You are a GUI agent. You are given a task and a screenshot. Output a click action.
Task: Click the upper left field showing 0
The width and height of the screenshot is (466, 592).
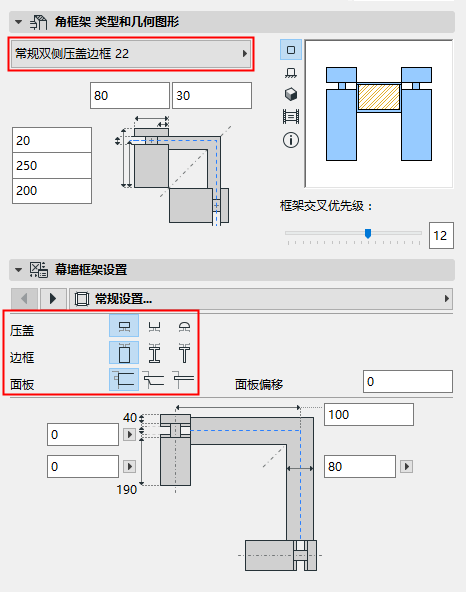click(83, 435)
